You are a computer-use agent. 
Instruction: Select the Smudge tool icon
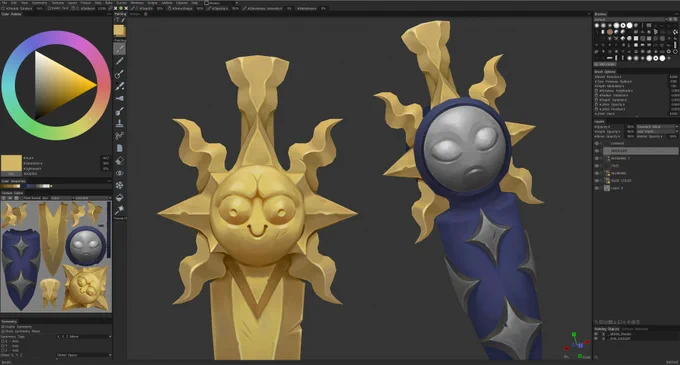click(x=120, y=98)
